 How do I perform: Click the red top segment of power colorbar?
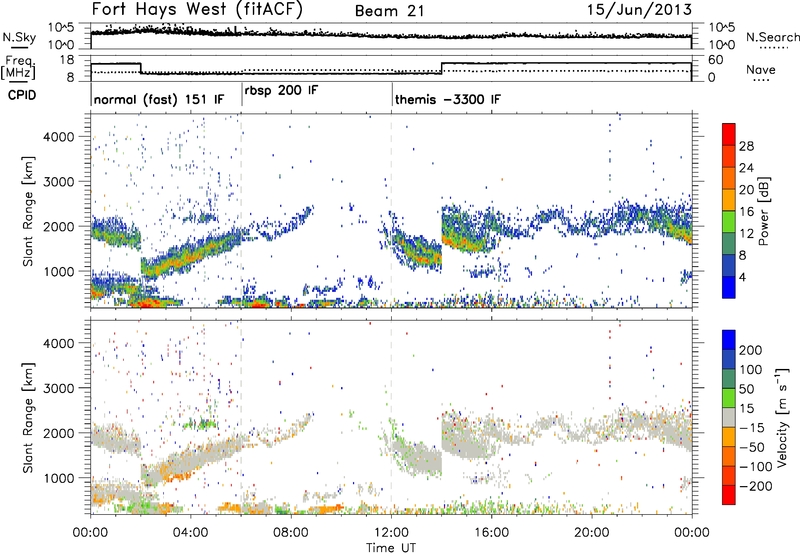click(x=729, y=135)
